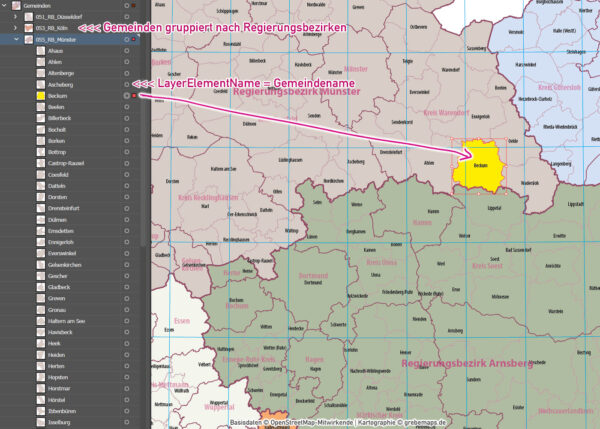Select the Borken layer row
The image size is (600, 429).
(x=70, y=141)
